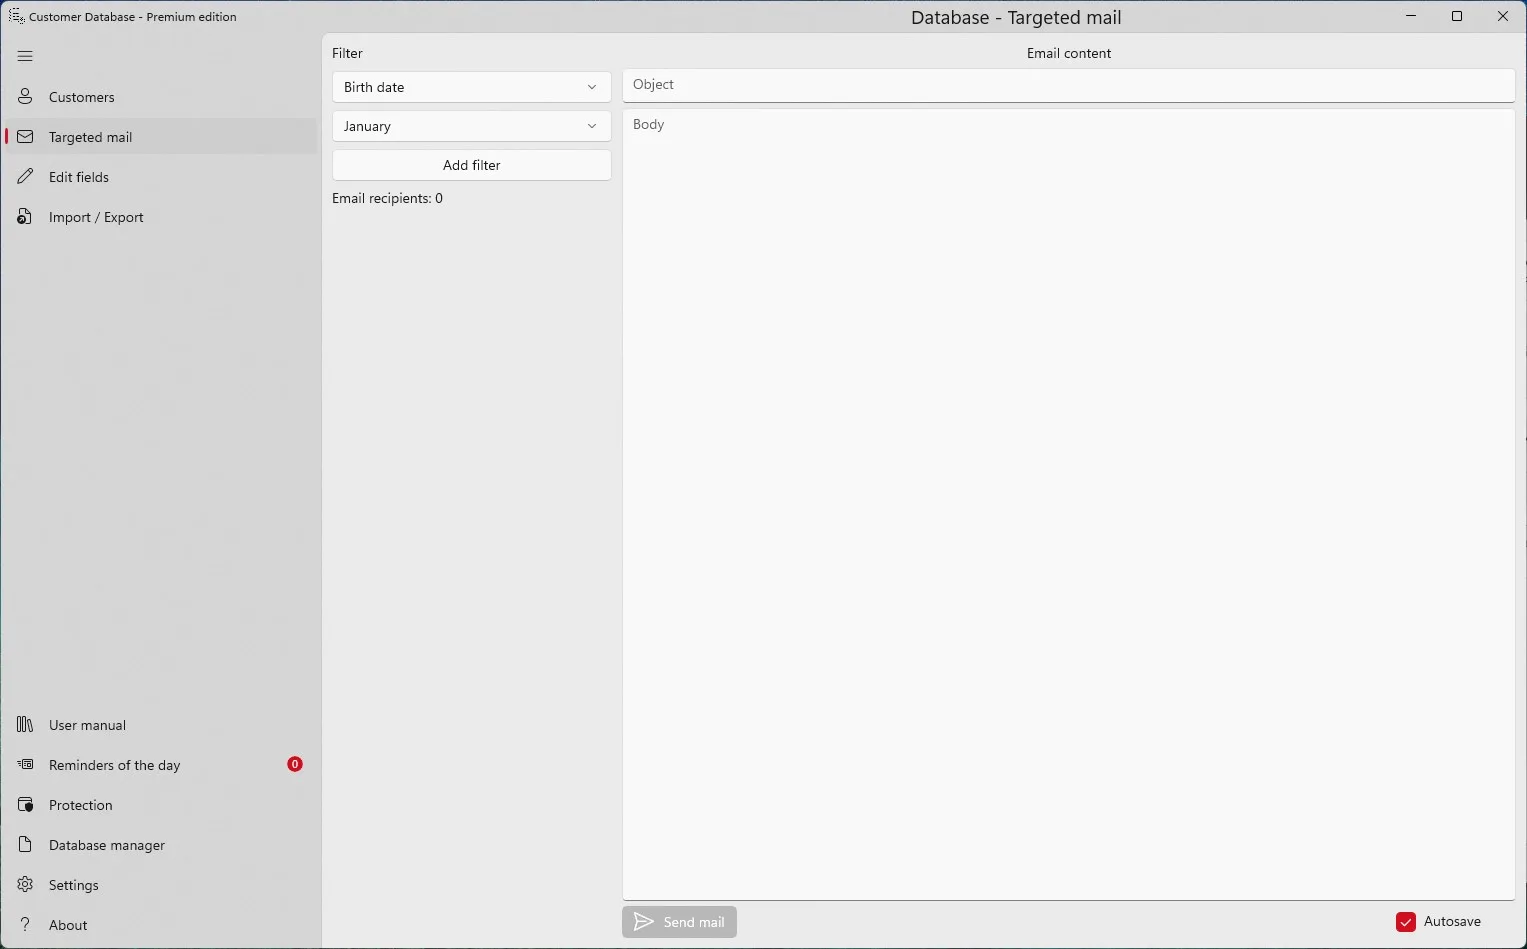Click the Reminders of the day icon

click(x=25, y=765)
